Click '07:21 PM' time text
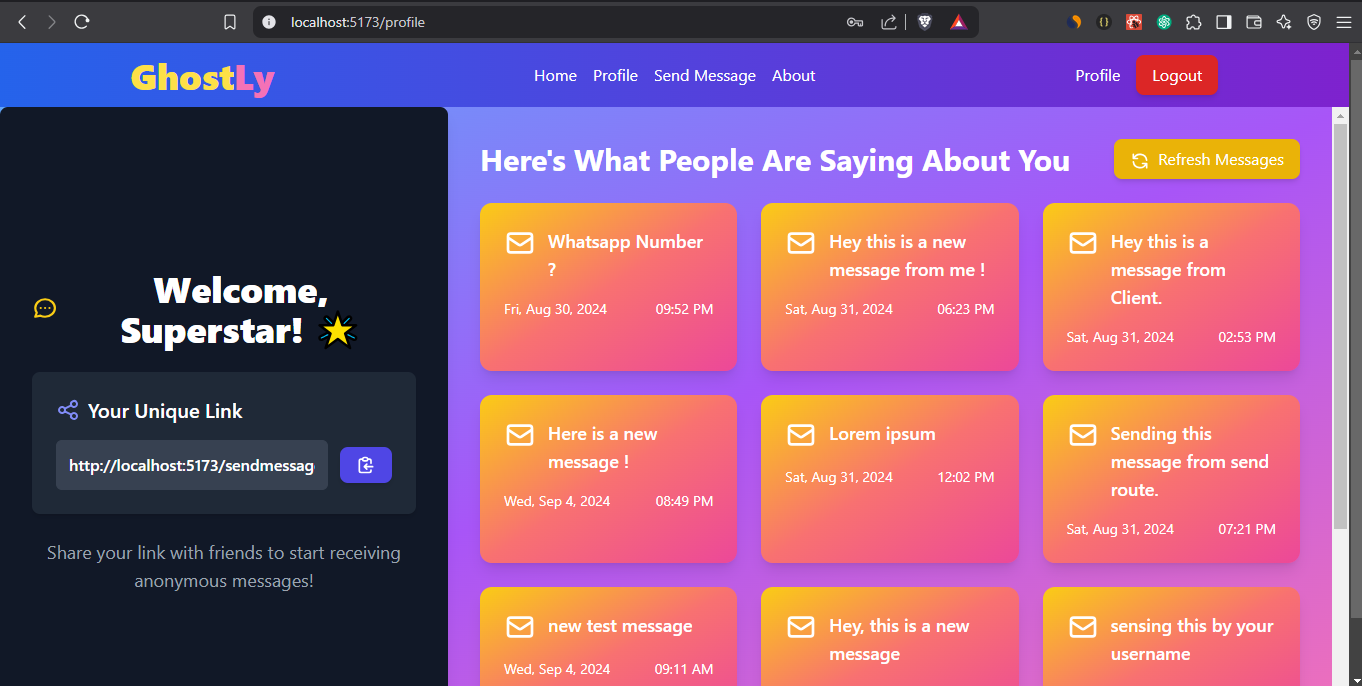Viewport: 1362px width, 686px height. (1247, 530)
